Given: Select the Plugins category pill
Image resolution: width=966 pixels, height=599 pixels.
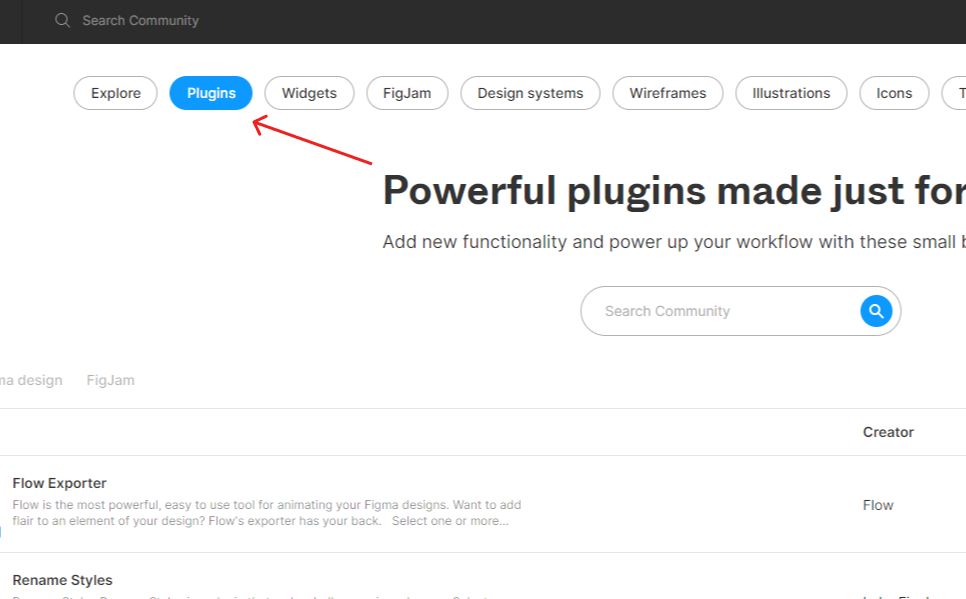Looking at the screenshot, I should (211, 93).
